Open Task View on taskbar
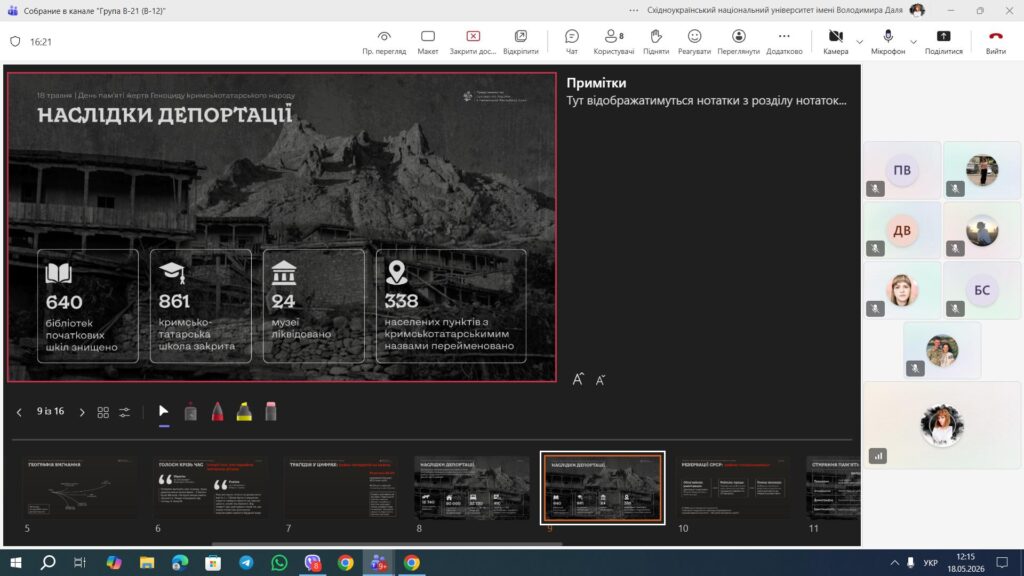This screenshot has height=576, width=1024. (x=80, y=562)
